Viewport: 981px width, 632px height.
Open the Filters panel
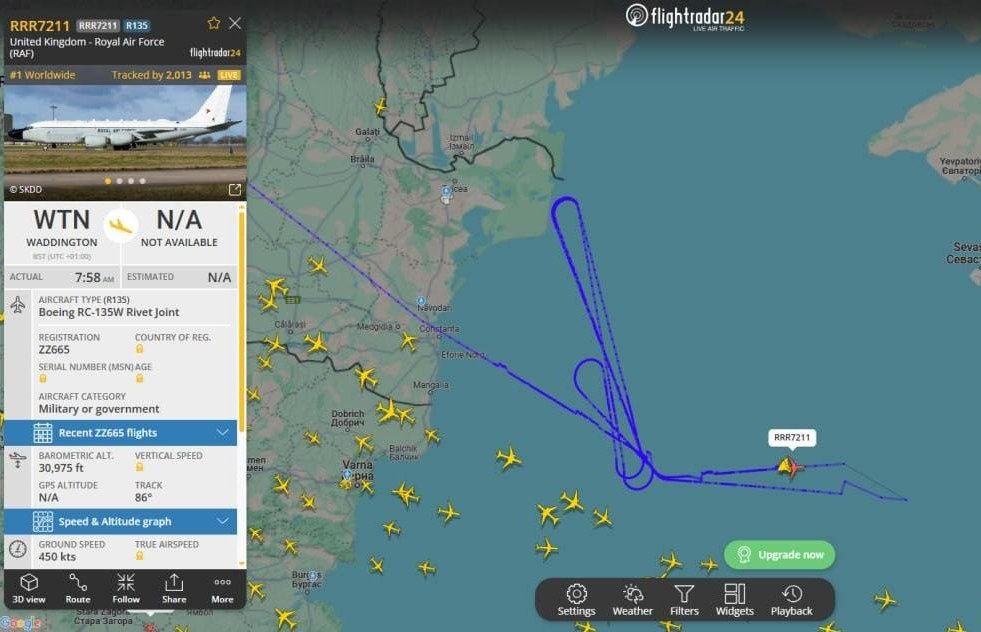coord(684,600)
